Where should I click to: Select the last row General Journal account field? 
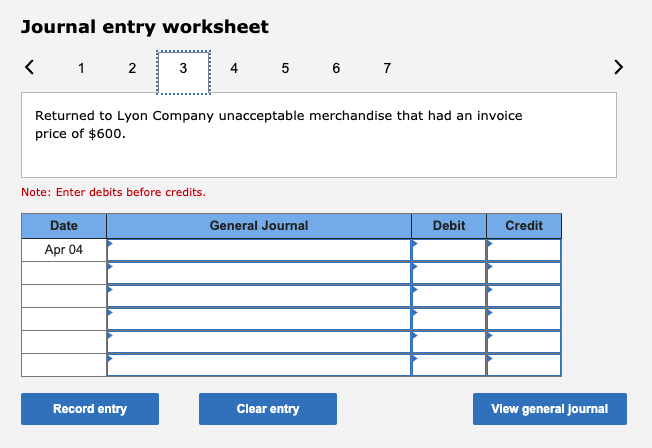click(259, 365)
